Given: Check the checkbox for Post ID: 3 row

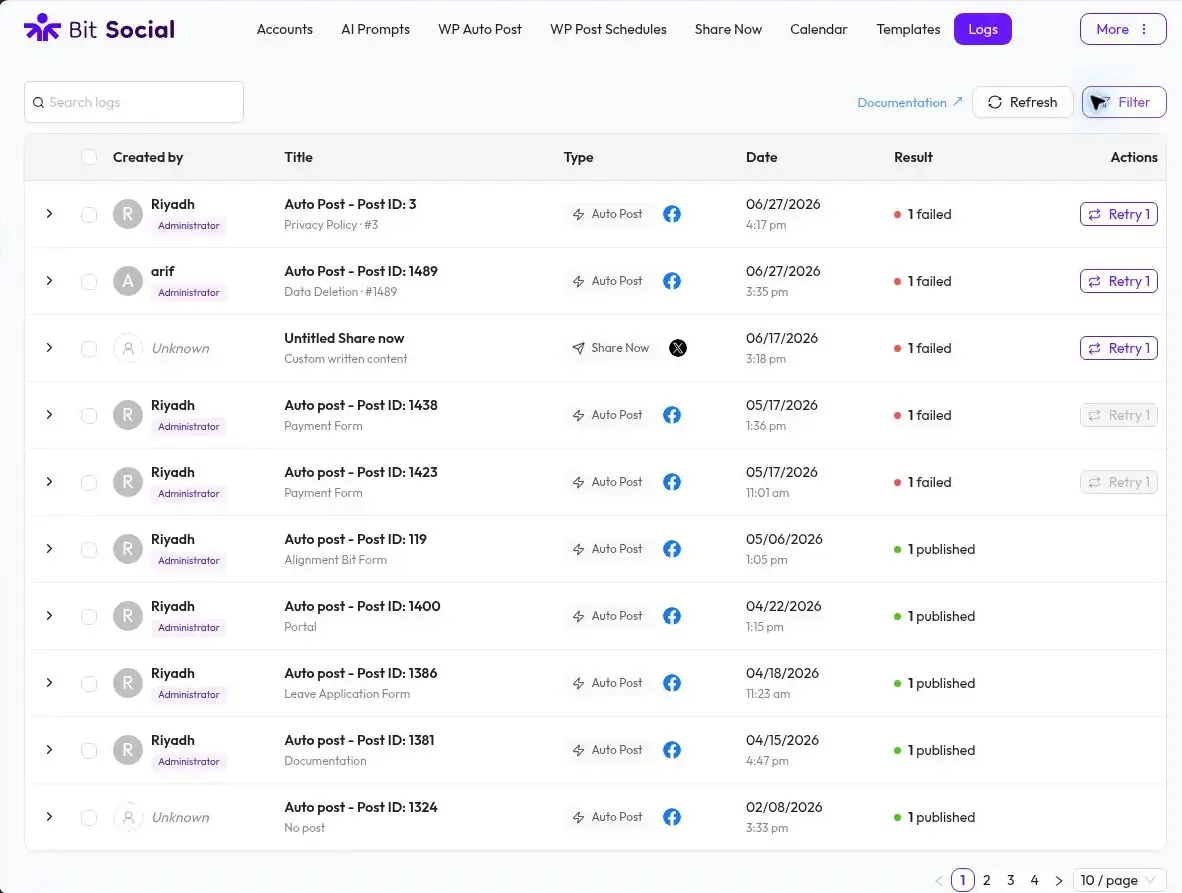Looking at the screenshot, I should (89, 215).
